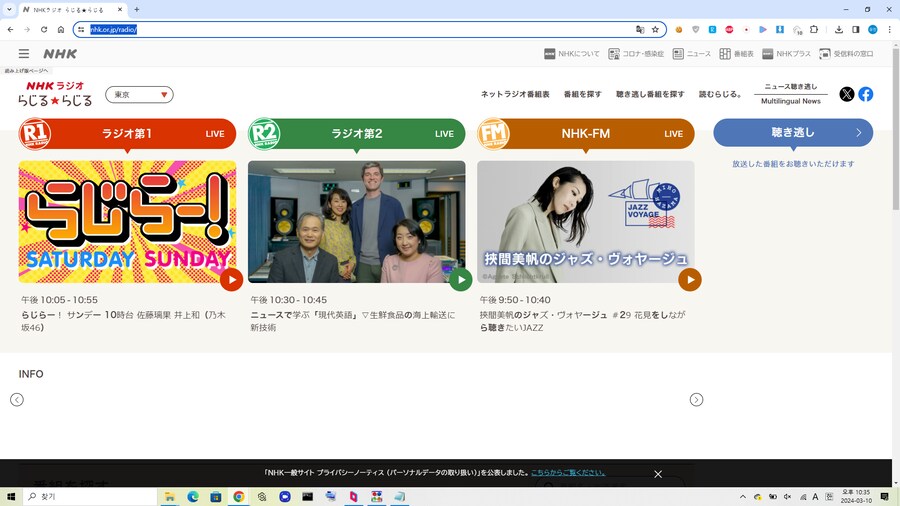Open the site information icon in the address bar

click(81, 29)
